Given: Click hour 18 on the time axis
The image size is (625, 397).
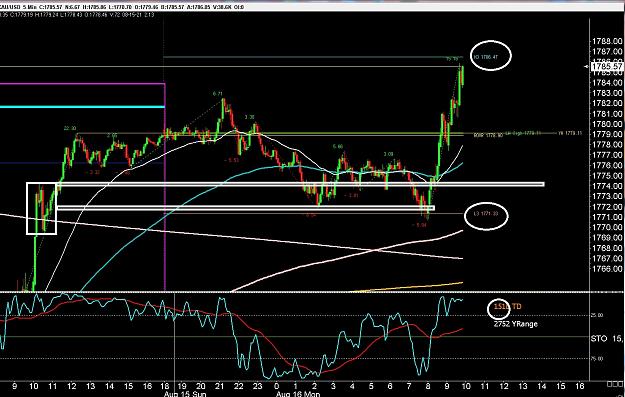Looking at the screenshot, I should [166, 386].
